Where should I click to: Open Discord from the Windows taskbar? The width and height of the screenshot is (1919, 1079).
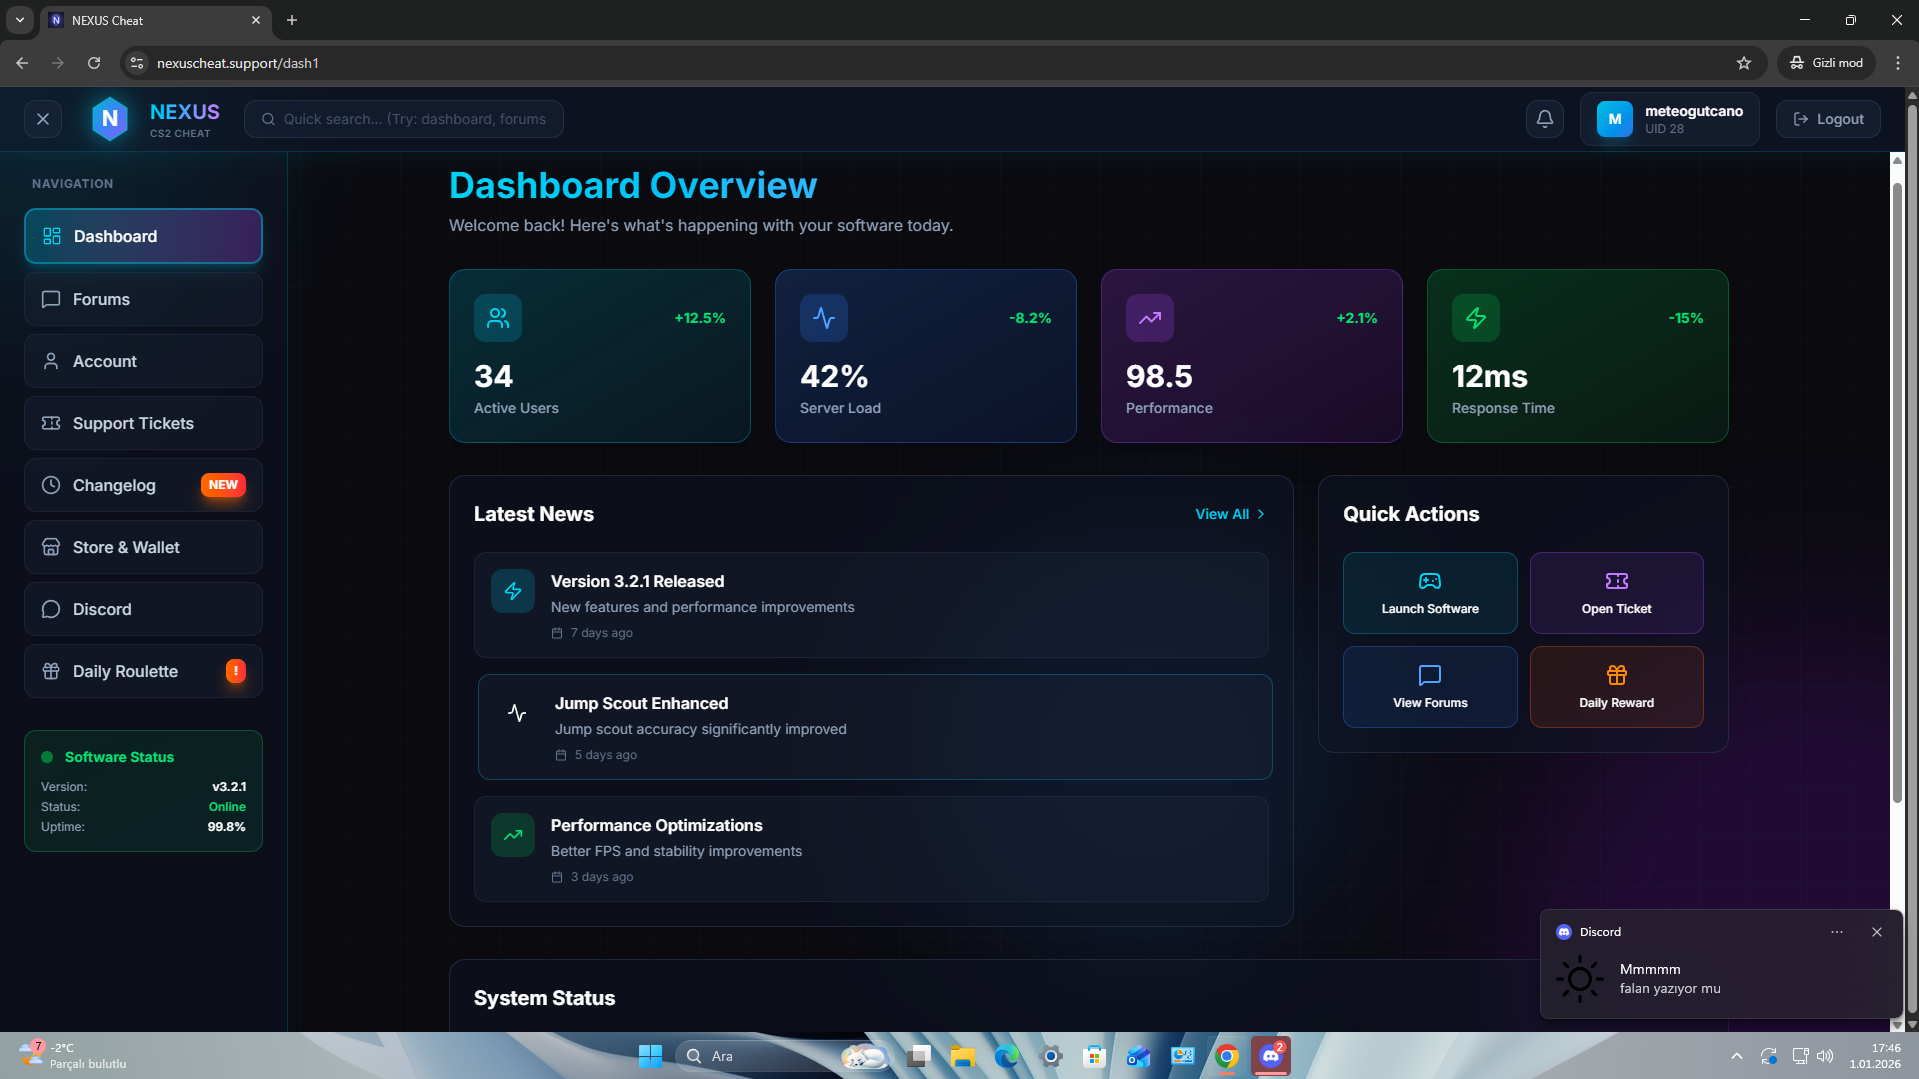1271,1056
